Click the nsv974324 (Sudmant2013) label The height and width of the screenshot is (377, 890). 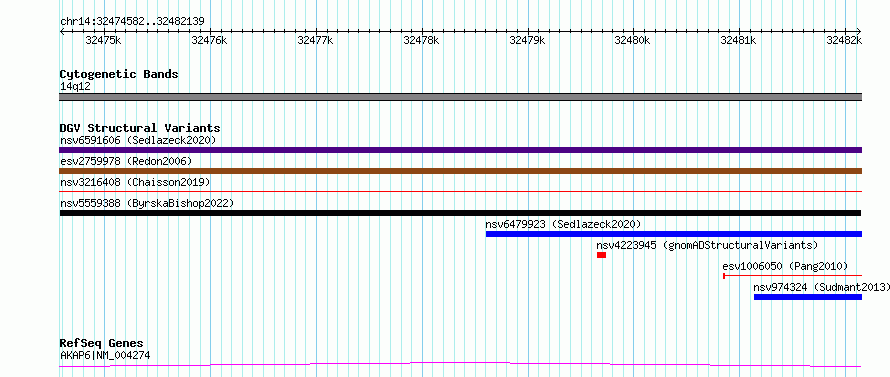click(x=821, y=287)
